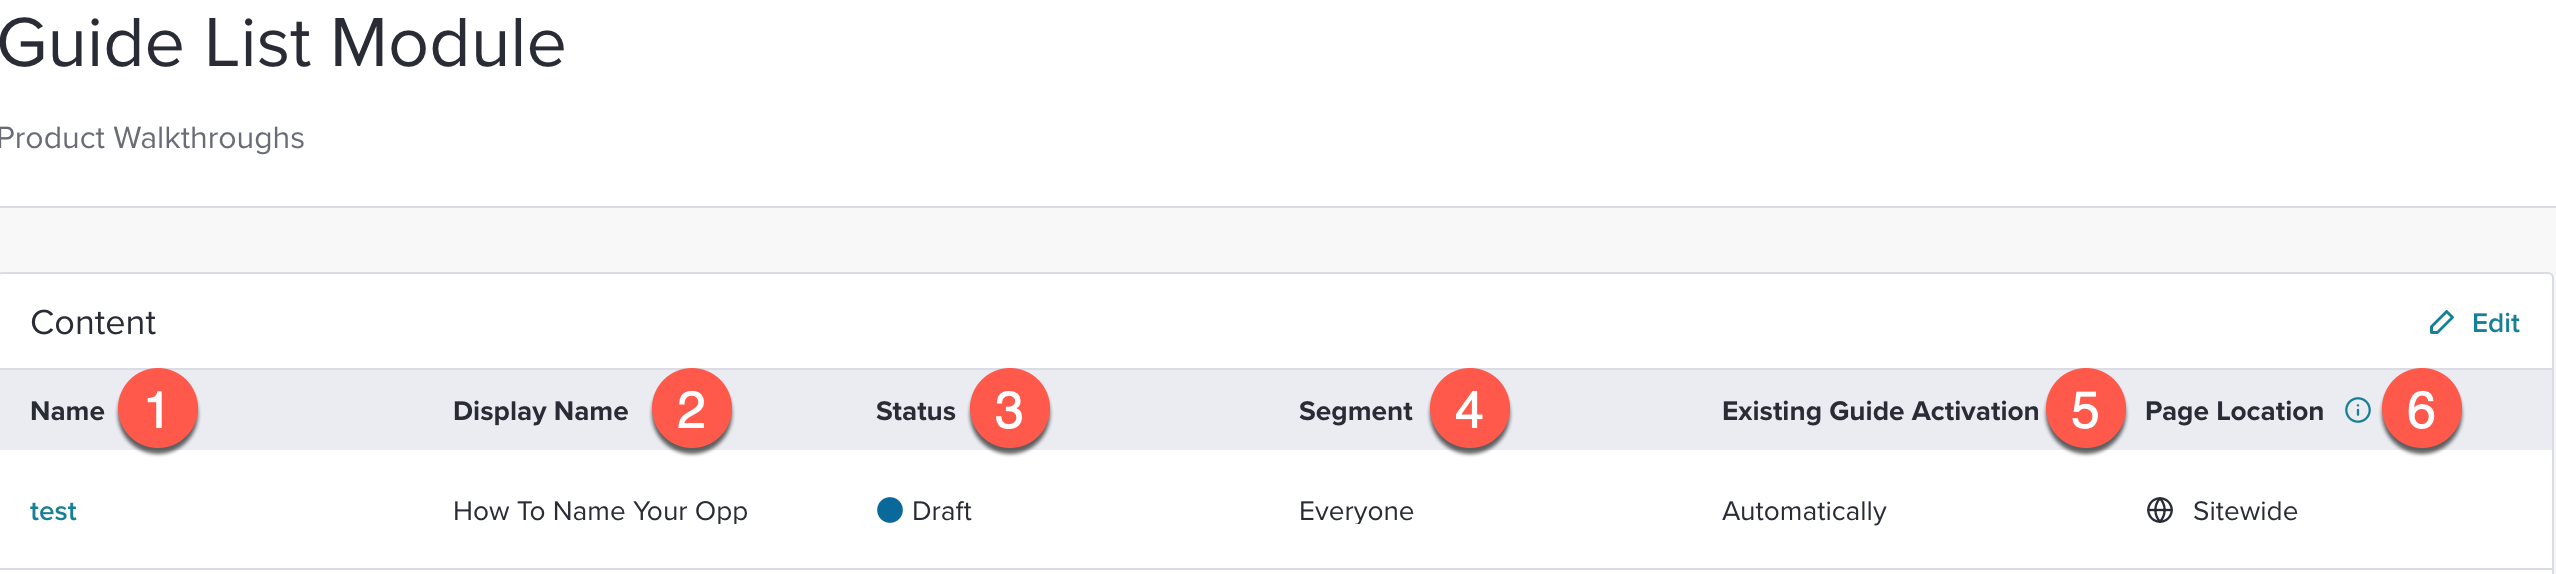Click red annotation marker 1
The image size is (2556, 574).
pyautogui.click(x=157, y=410)
